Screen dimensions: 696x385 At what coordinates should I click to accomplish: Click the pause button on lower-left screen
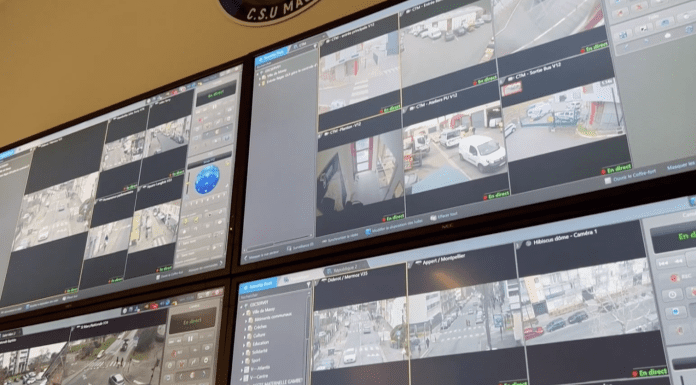click(191, 339)
